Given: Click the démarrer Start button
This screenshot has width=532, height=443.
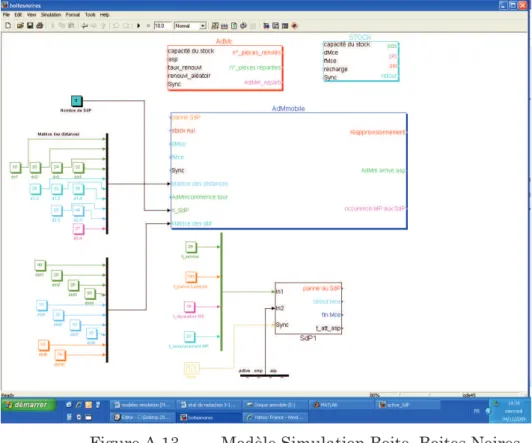Looking at the screenshot, I should [x=28, y=405].
